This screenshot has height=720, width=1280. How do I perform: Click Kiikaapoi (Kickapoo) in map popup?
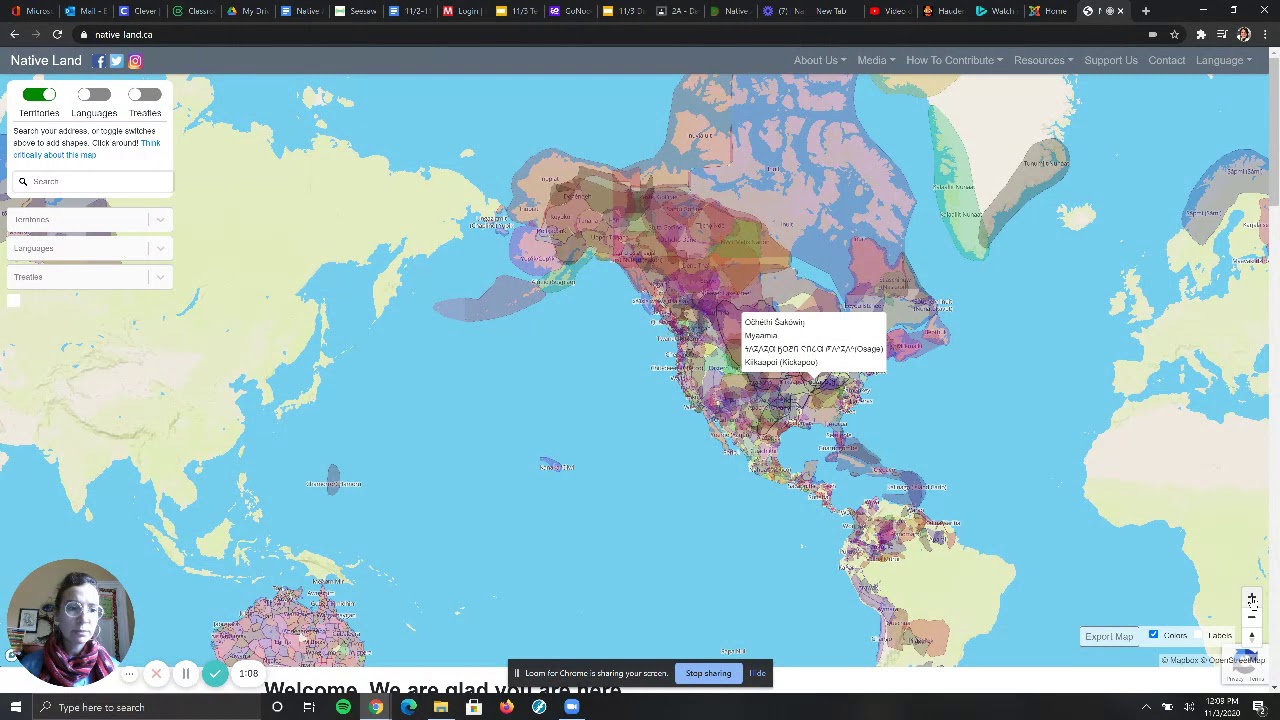pos(781,362)
